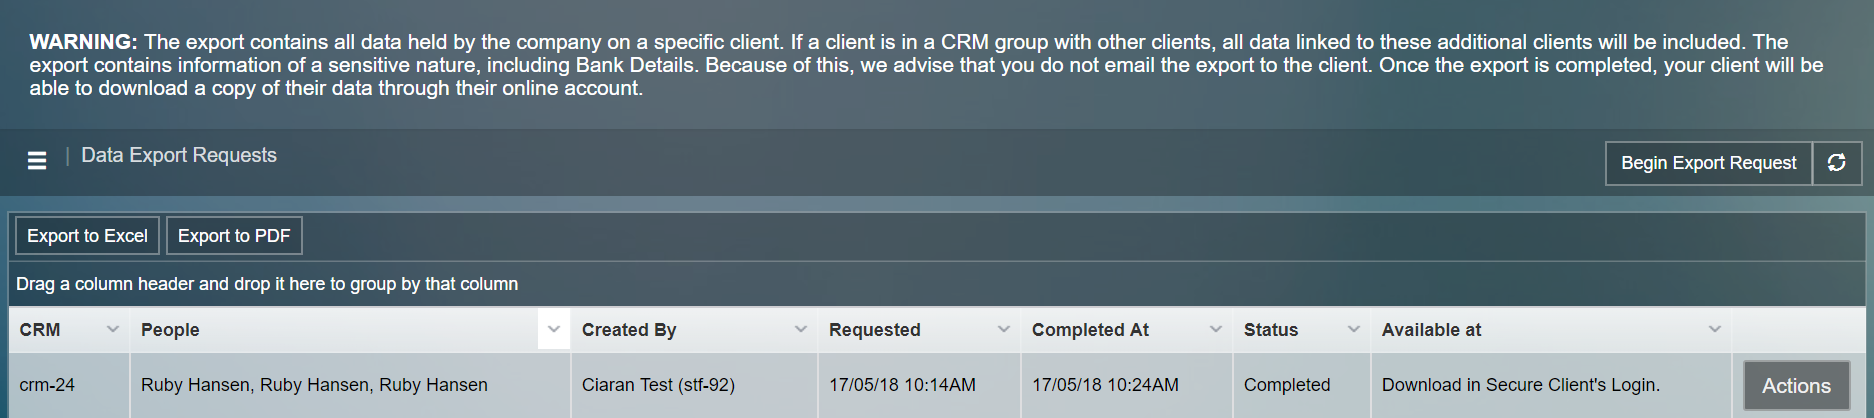Open Requested column dropdown arrow
Image resolution: width=1874 pixels, height=418 pixels.
click(1004, 329)
